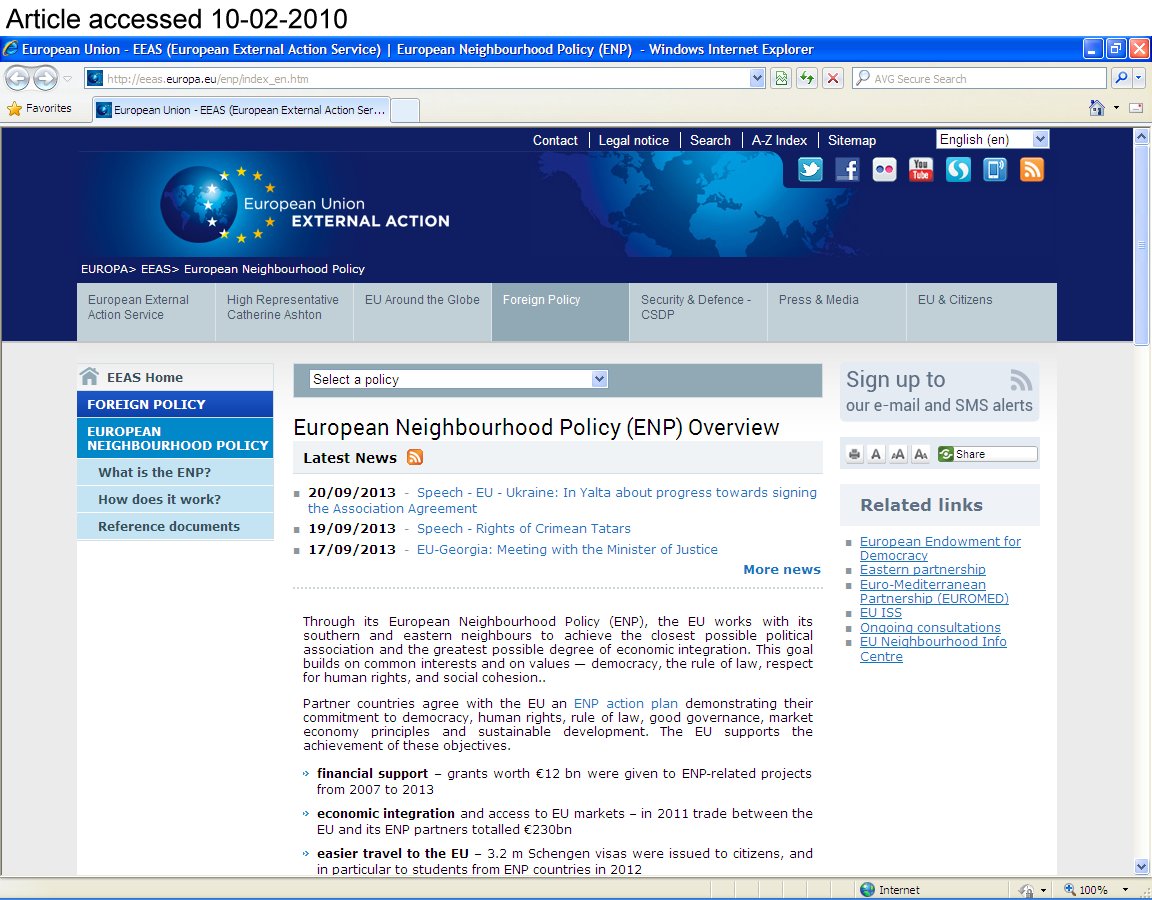
Task: Open the Eastern partnership related link
Action: pyautogui.click(x=922, y=570)
